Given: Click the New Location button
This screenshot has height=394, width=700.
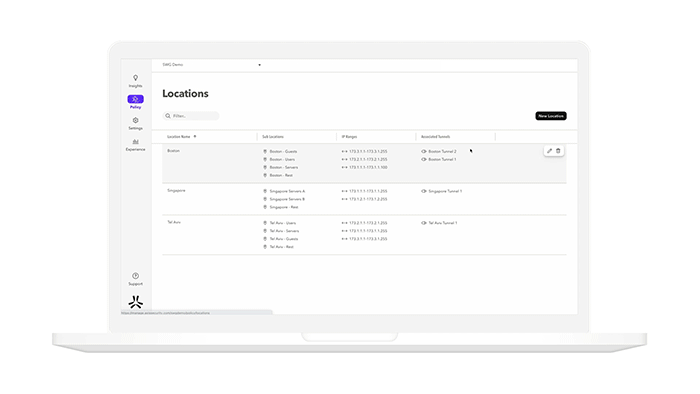Looking at the screenshot, I should 551,116.
